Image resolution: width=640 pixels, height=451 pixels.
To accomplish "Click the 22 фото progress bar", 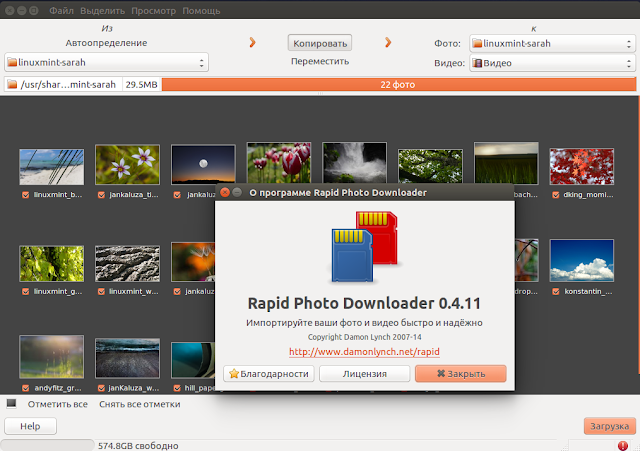I will tap(399, 84).
